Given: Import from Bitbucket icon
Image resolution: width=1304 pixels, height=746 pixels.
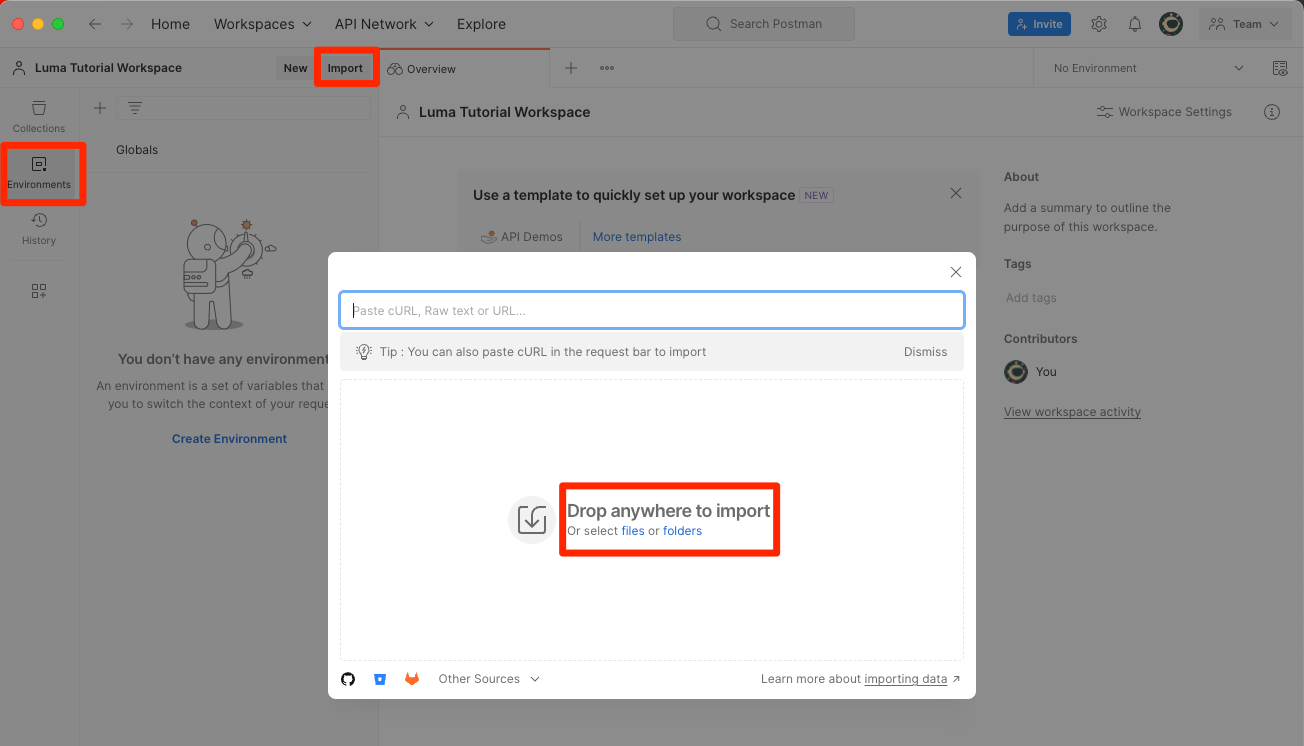Looking at the screenshot, I should tap(380, 679).
